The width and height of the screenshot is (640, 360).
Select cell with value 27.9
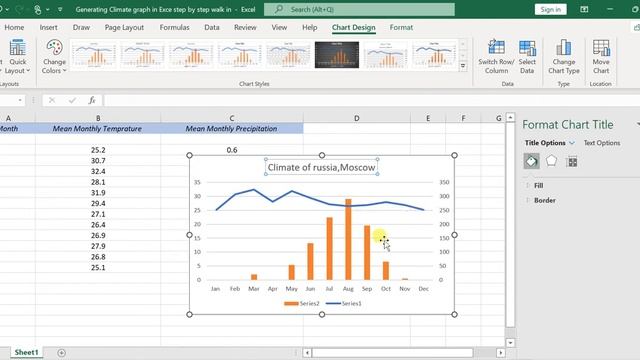(x=98, y=246)
